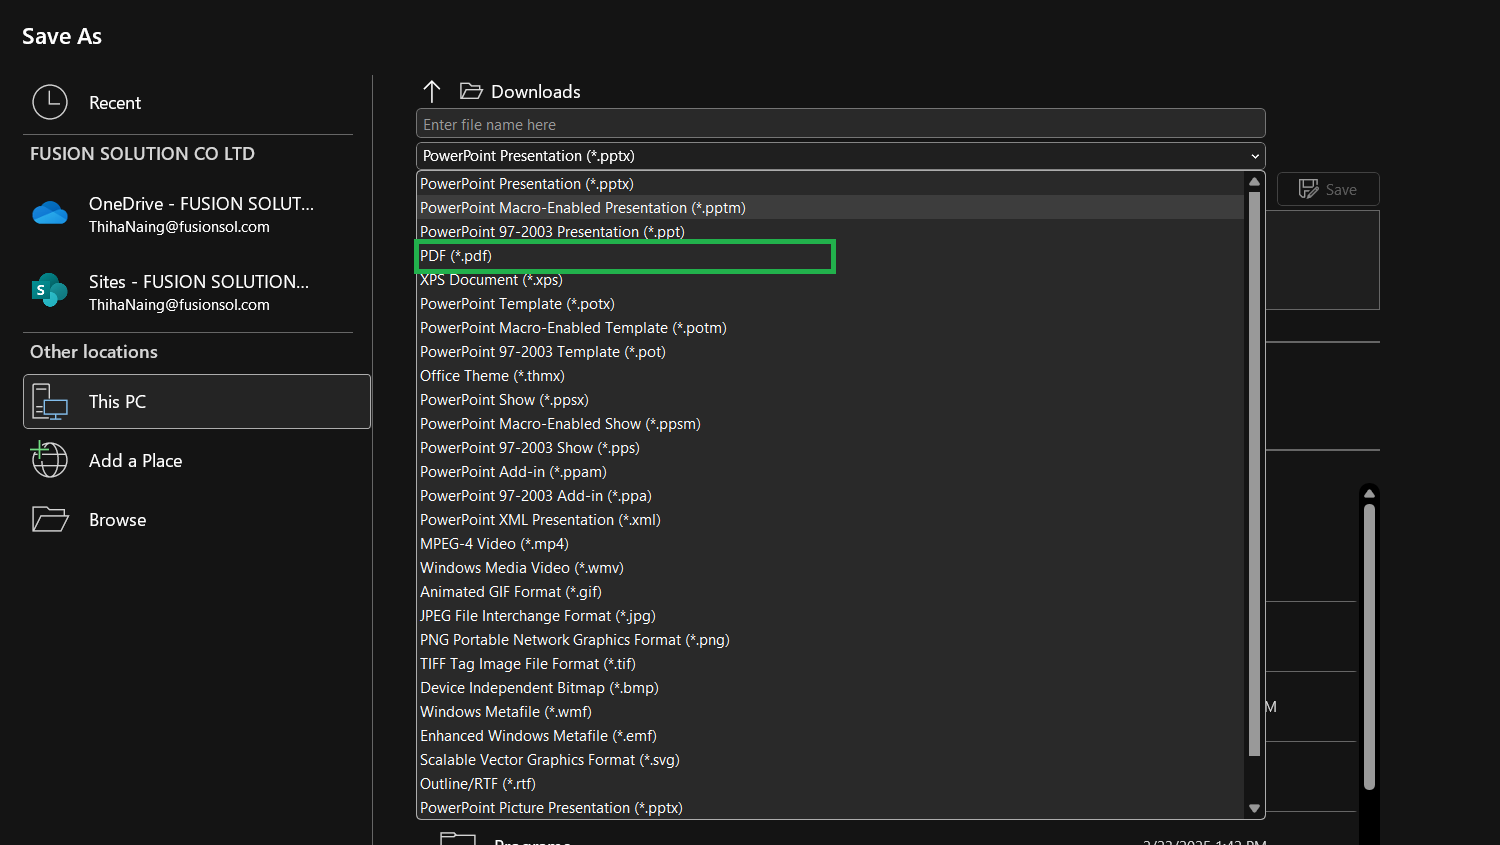Select Enhanced Windows Metafile (*.emf)
This screenshot has height=845, width=1500.
(831, 736)
